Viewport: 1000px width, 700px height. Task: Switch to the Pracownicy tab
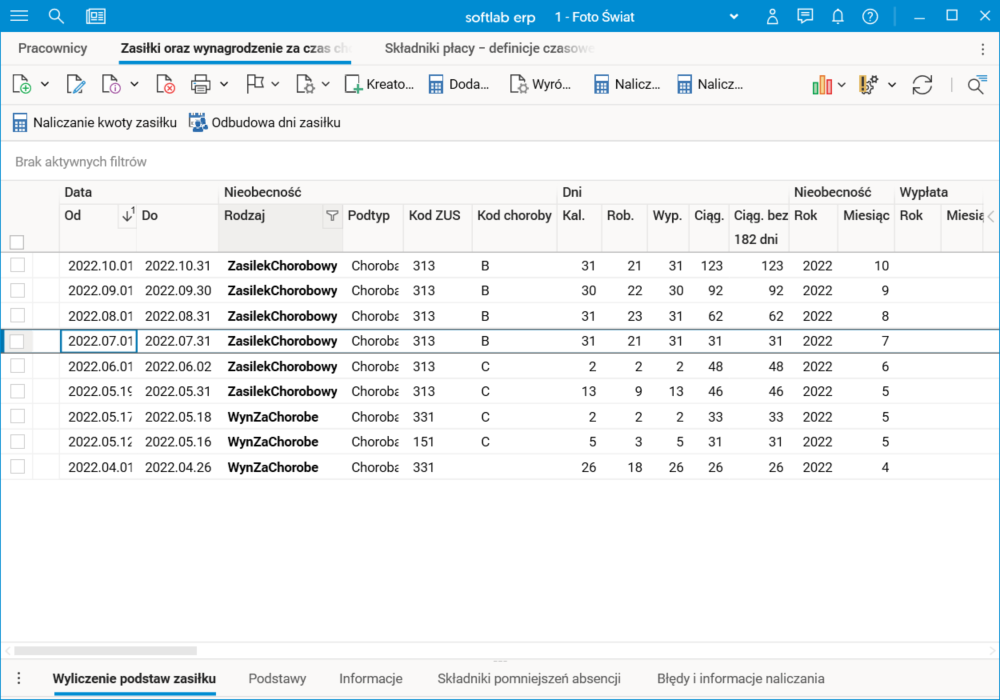click(53, 48)
